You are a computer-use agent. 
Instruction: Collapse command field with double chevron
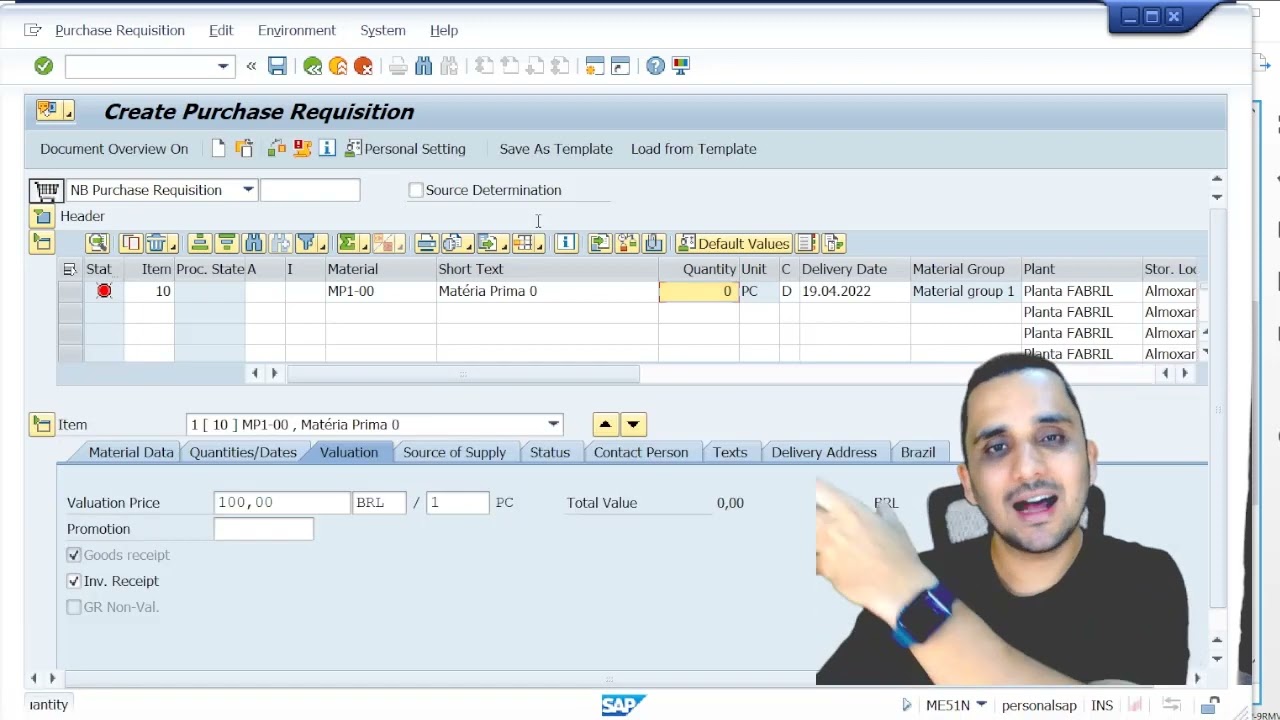[x=251, y=66]
